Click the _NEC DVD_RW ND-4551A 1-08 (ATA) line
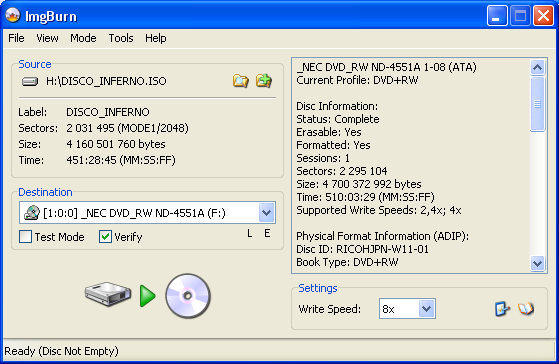559x364 pixels. point(386,67)
